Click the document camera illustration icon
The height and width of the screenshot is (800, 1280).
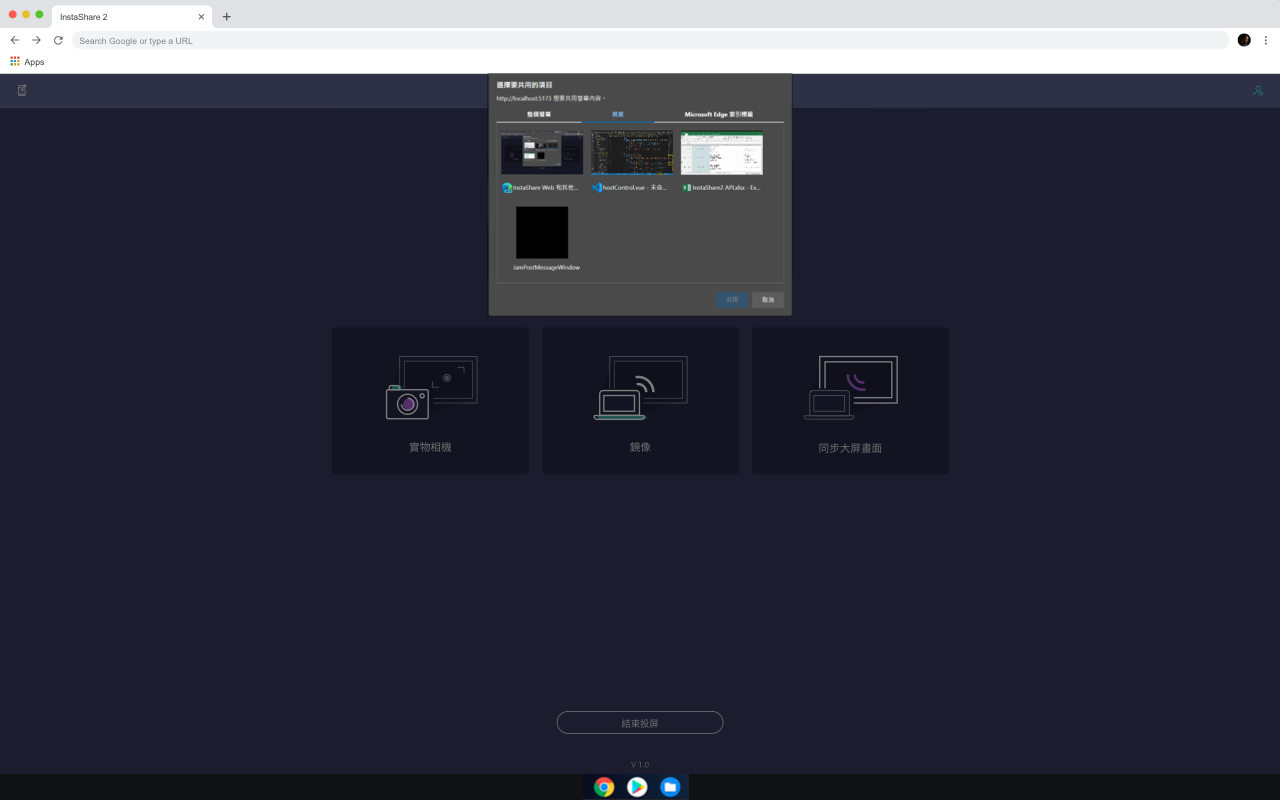pos(431,387)
